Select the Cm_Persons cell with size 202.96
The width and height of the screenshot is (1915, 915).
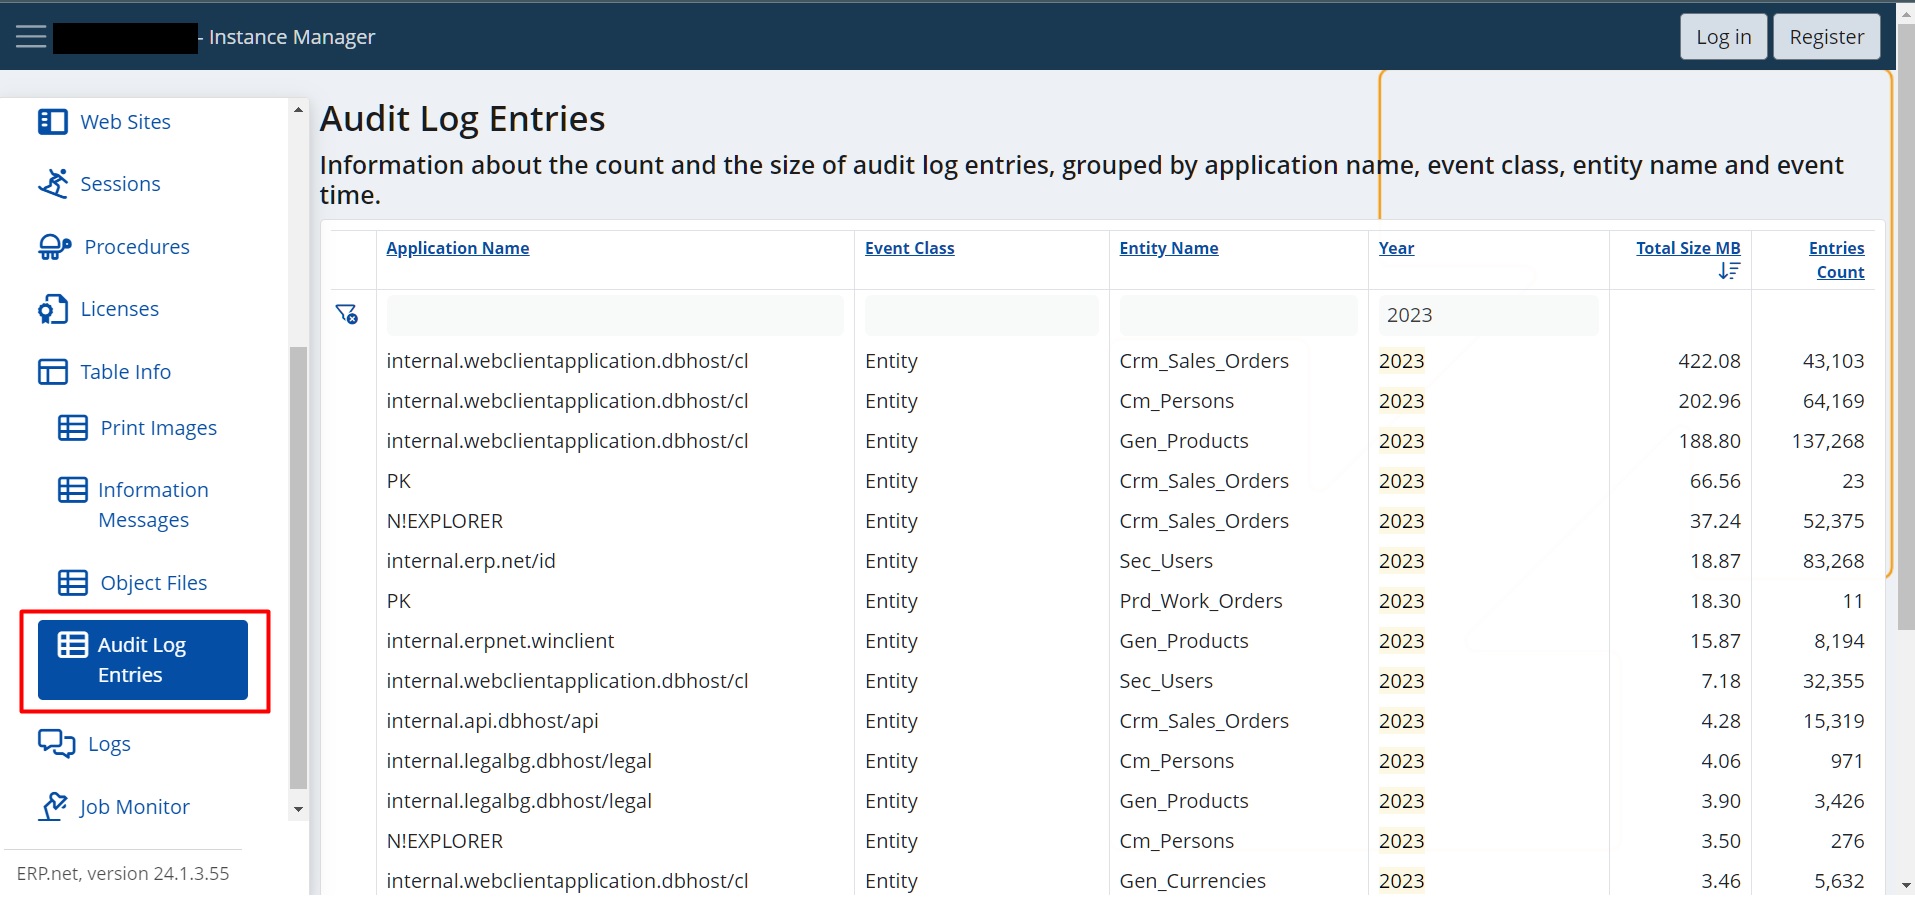pos(1176,401)
